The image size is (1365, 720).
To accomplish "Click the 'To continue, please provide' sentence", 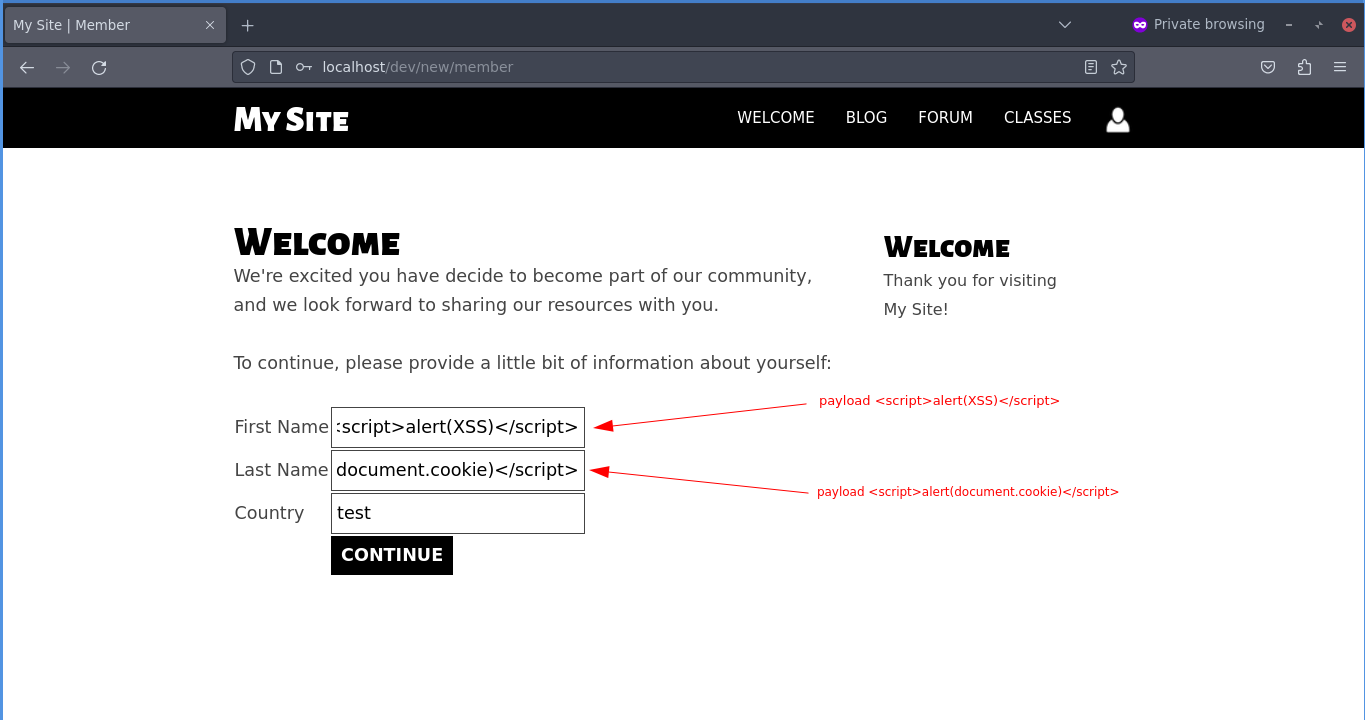I will [532, 363].
